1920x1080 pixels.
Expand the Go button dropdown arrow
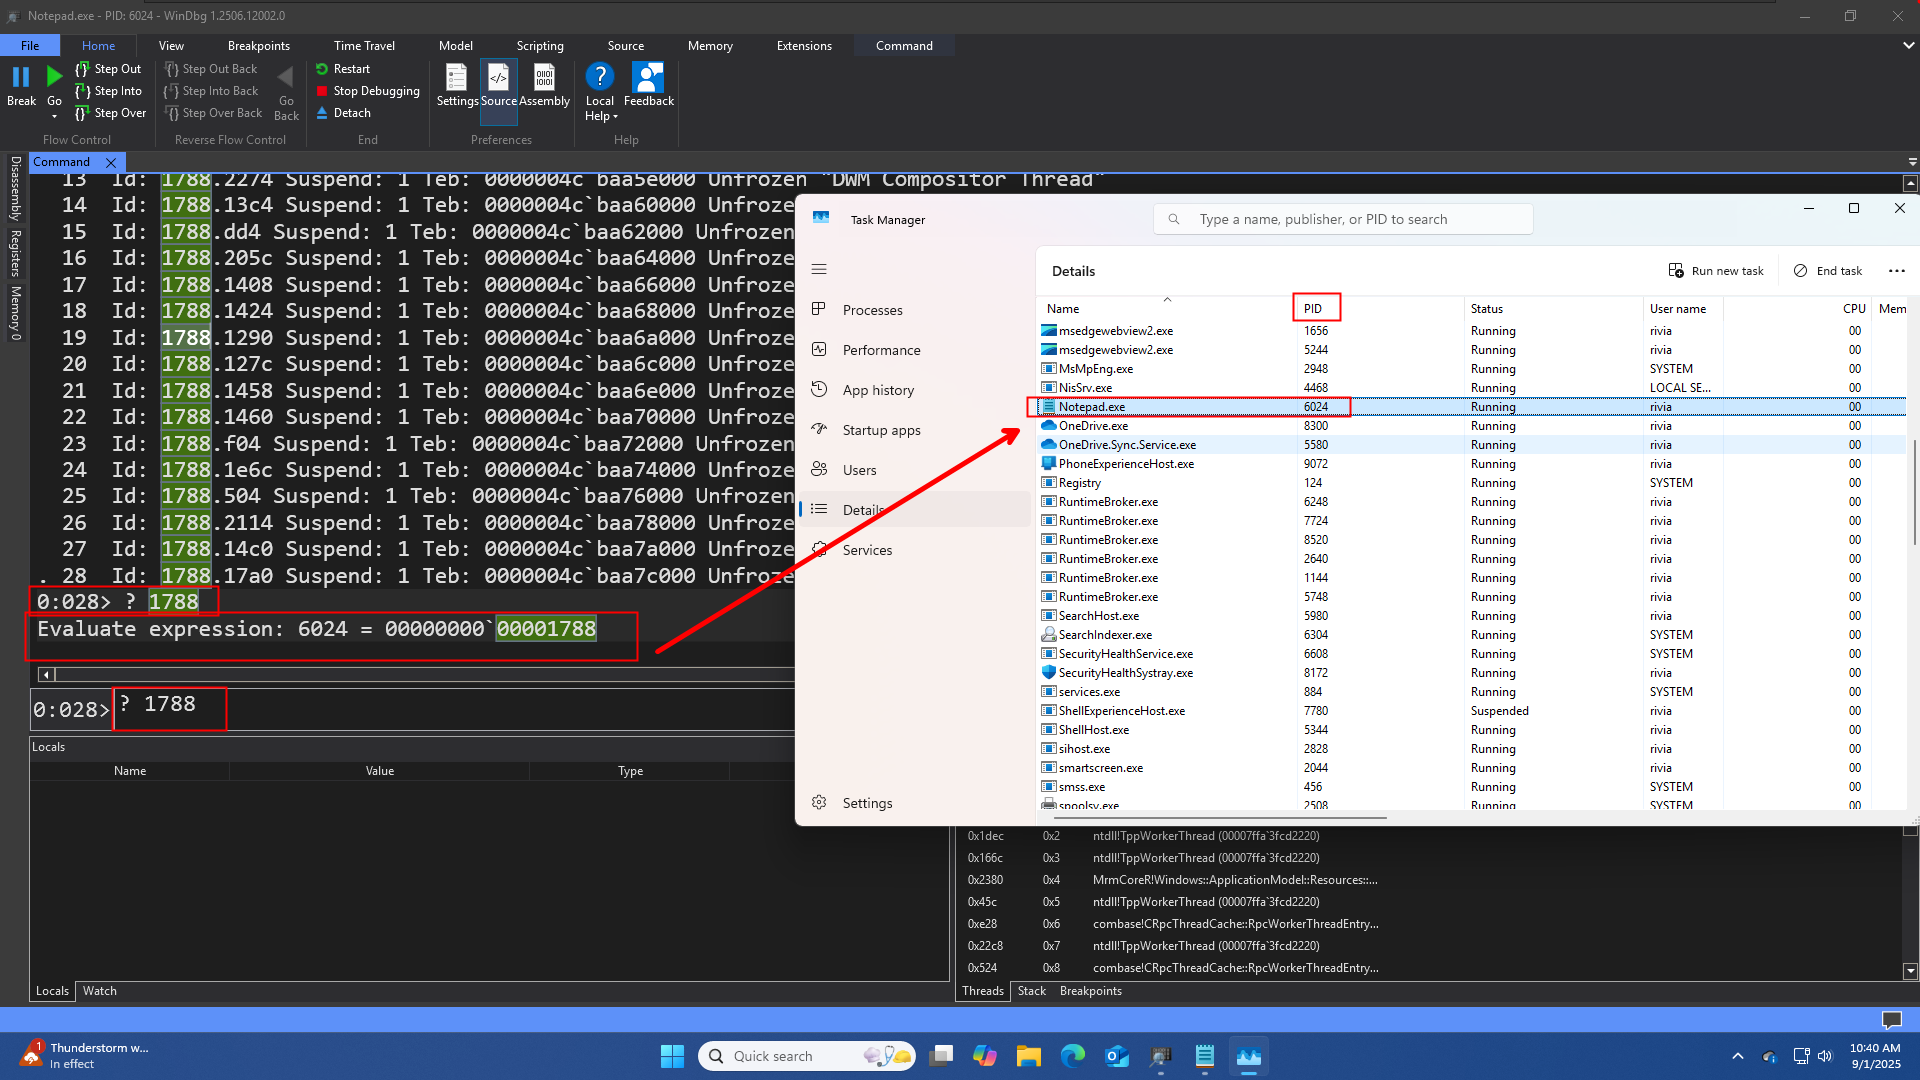pos(54,116)
